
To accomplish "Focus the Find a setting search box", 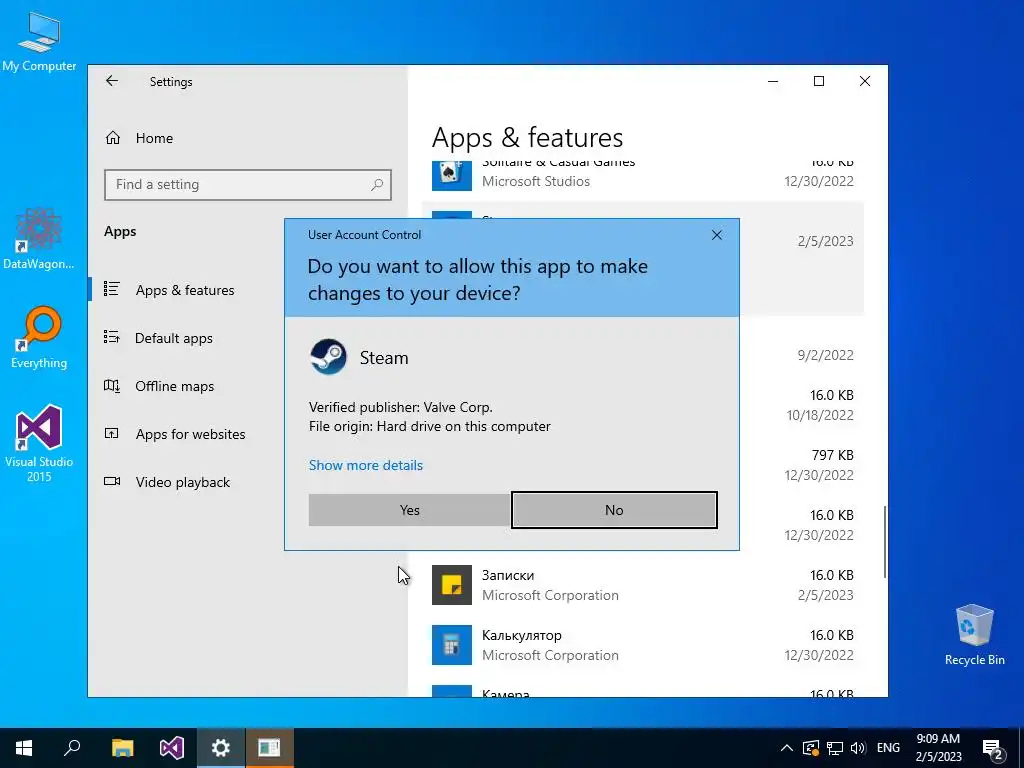I will 248,185.
